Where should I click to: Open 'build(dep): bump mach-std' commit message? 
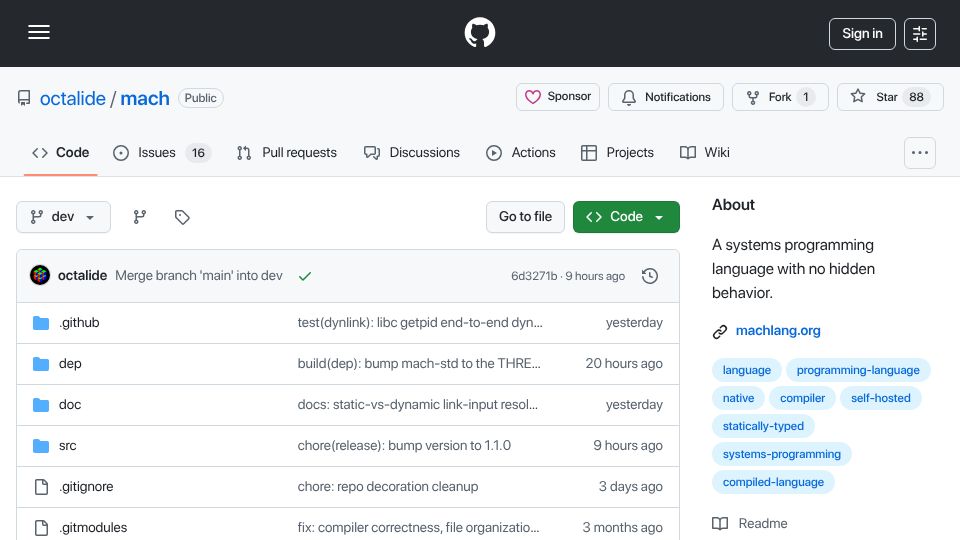(419, 364)
